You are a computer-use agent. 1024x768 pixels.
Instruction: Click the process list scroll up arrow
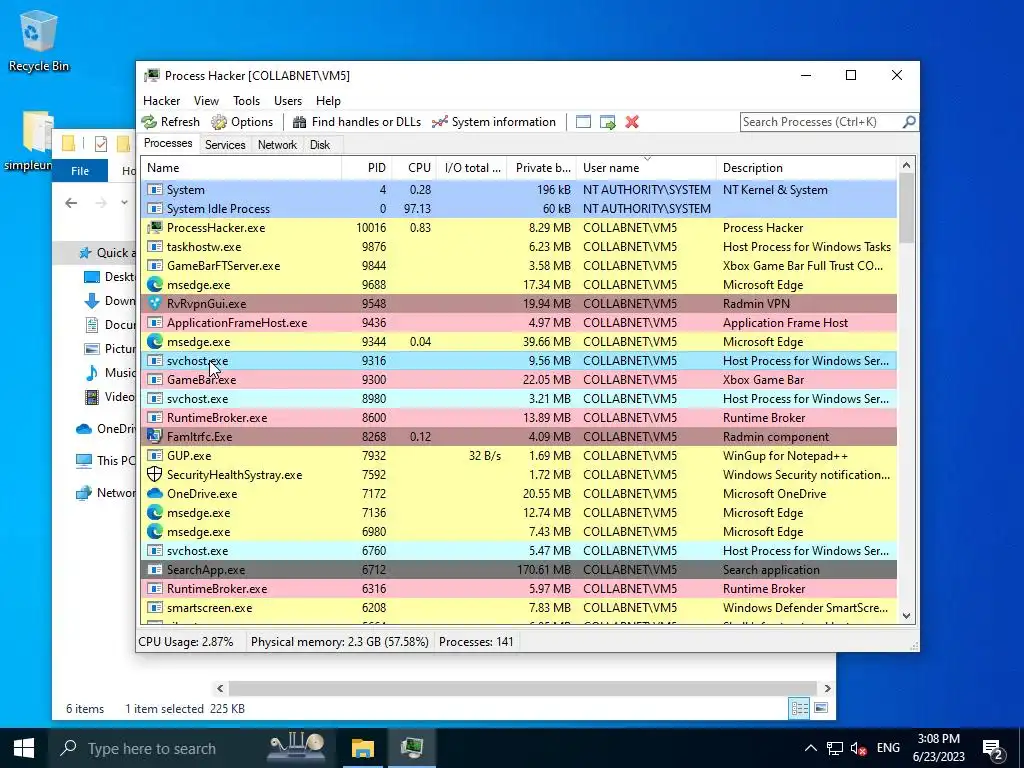(x=906, y=165)
